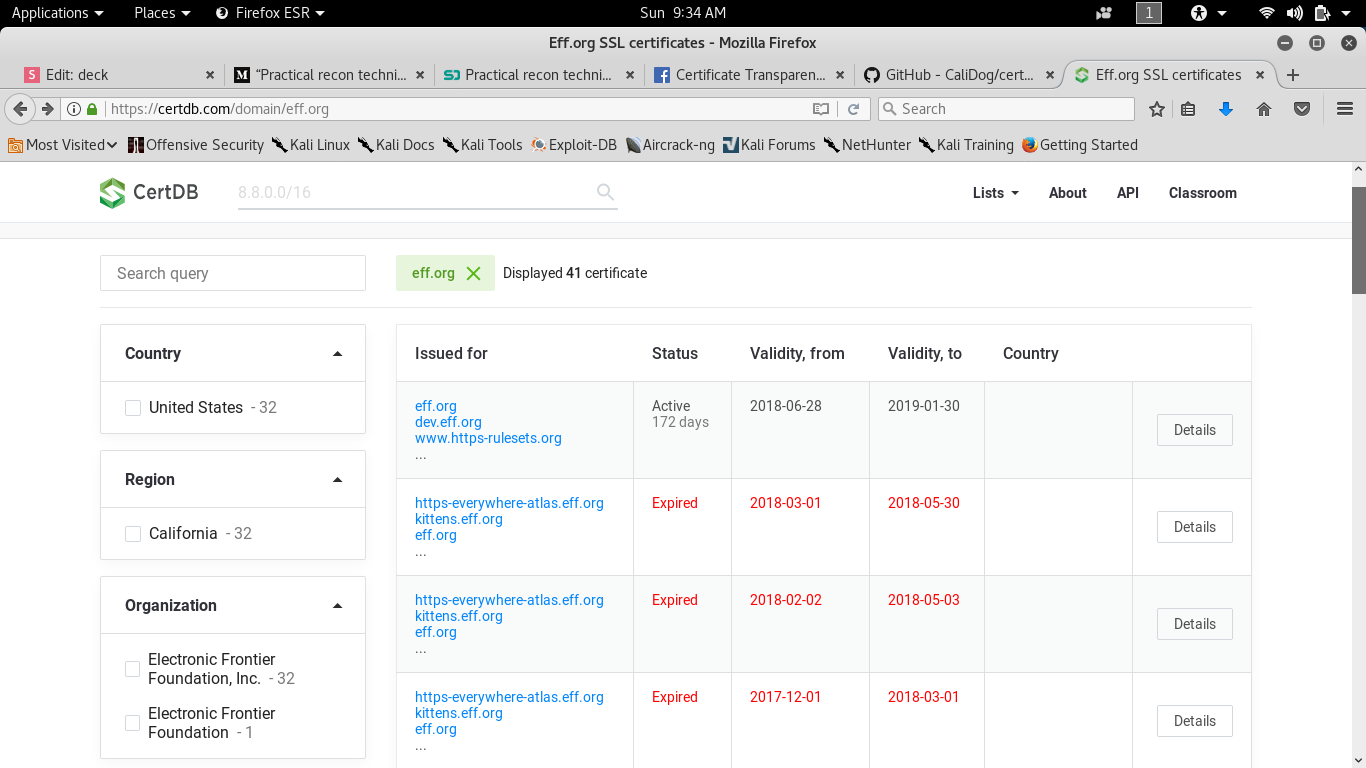Open Details for certificate valid from 2017-12-01
Screen dimensions: 1366x768
coord(1195,721)
